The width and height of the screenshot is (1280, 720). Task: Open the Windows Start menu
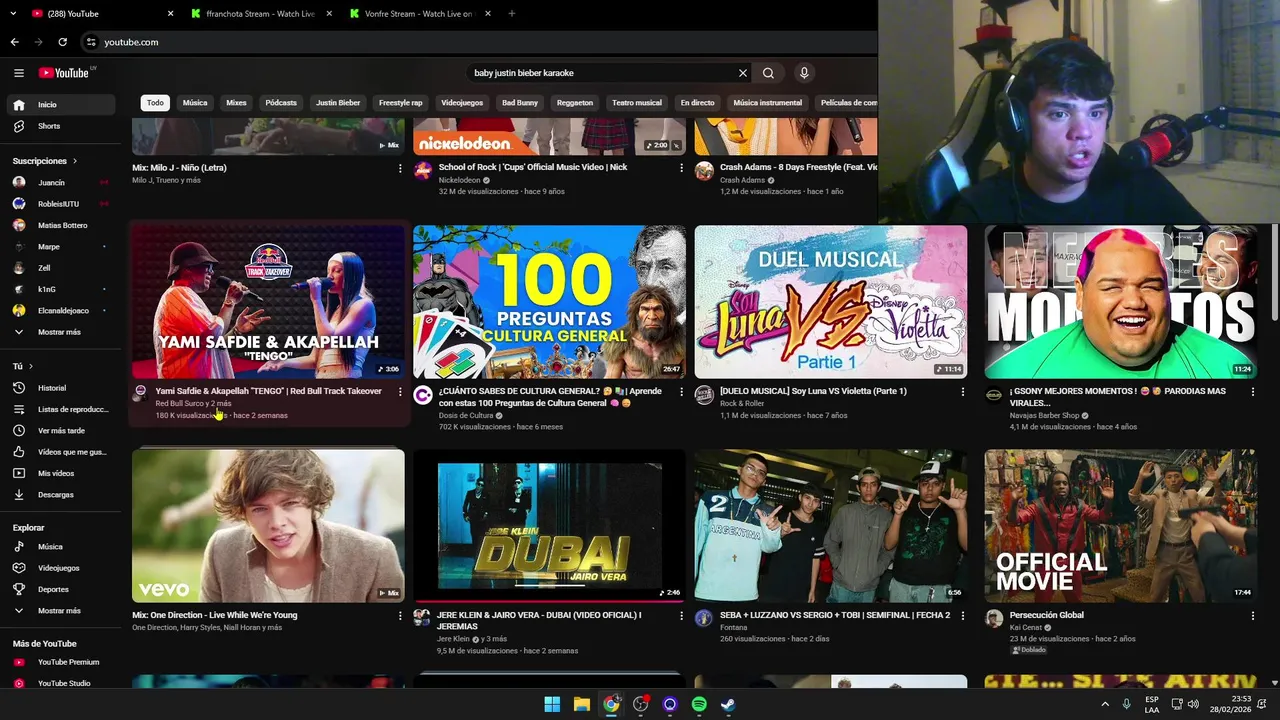coord(552,704)
